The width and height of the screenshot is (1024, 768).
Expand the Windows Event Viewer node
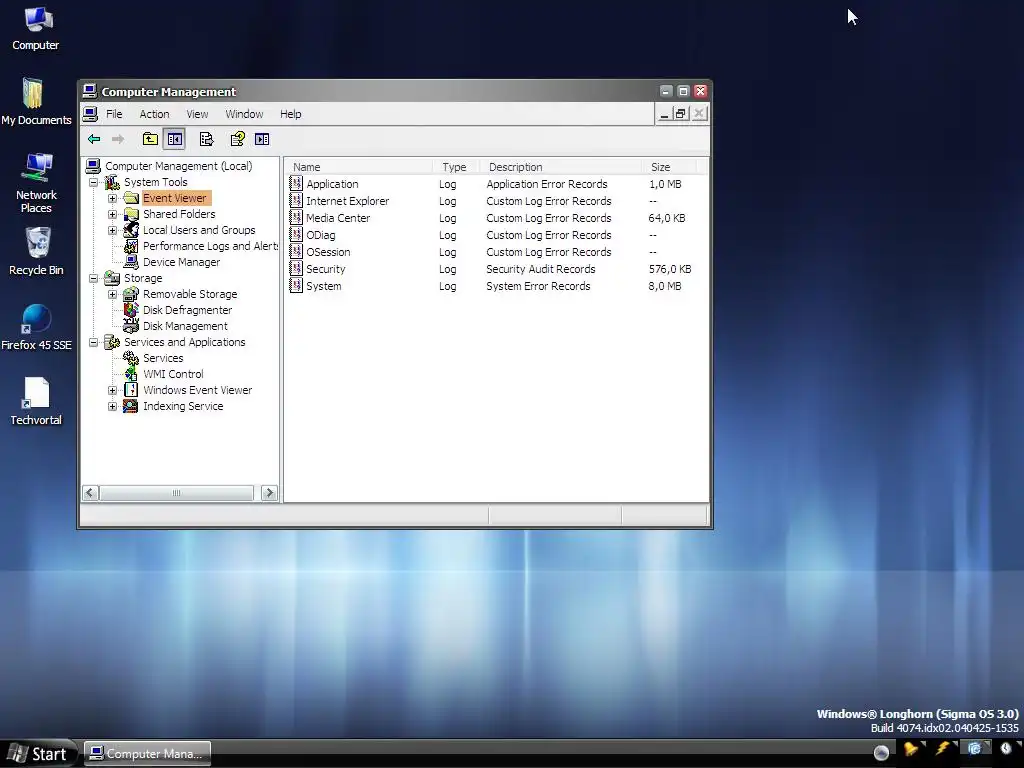112,391
